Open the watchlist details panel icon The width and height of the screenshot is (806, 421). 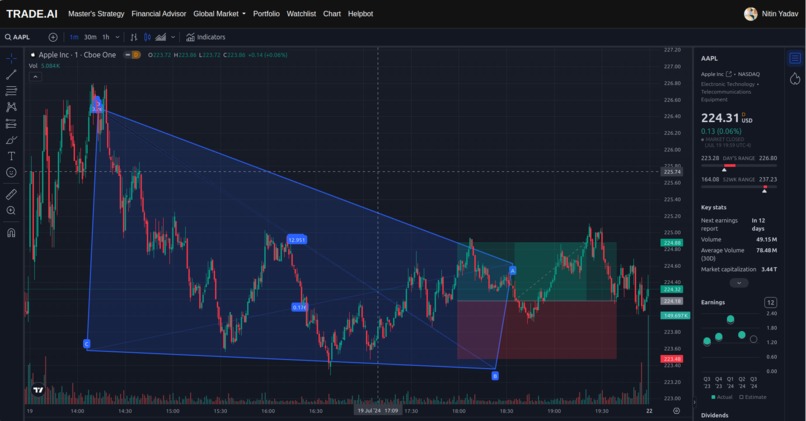[x=795, y=58]
